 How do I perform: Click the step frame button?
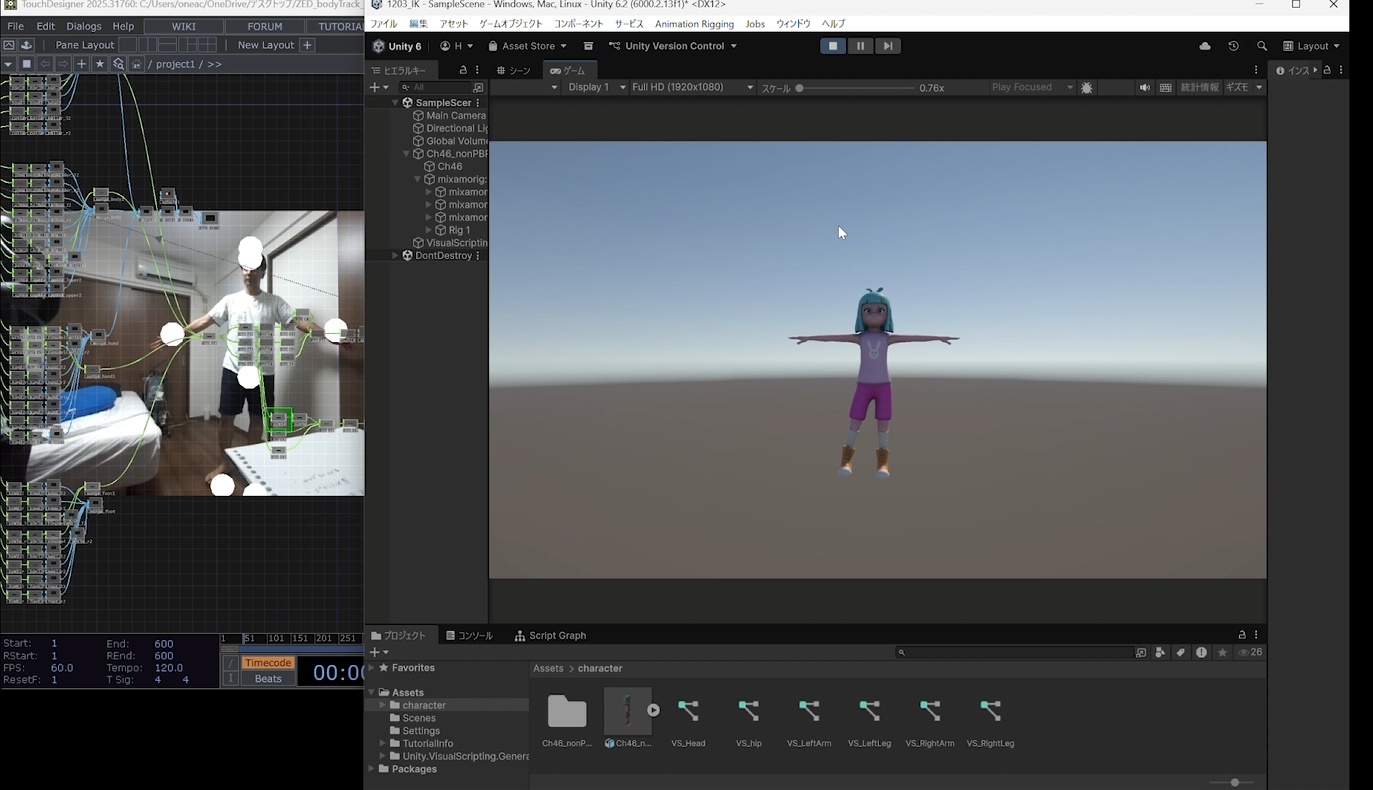pyautogui.click(x=888, y=45)
